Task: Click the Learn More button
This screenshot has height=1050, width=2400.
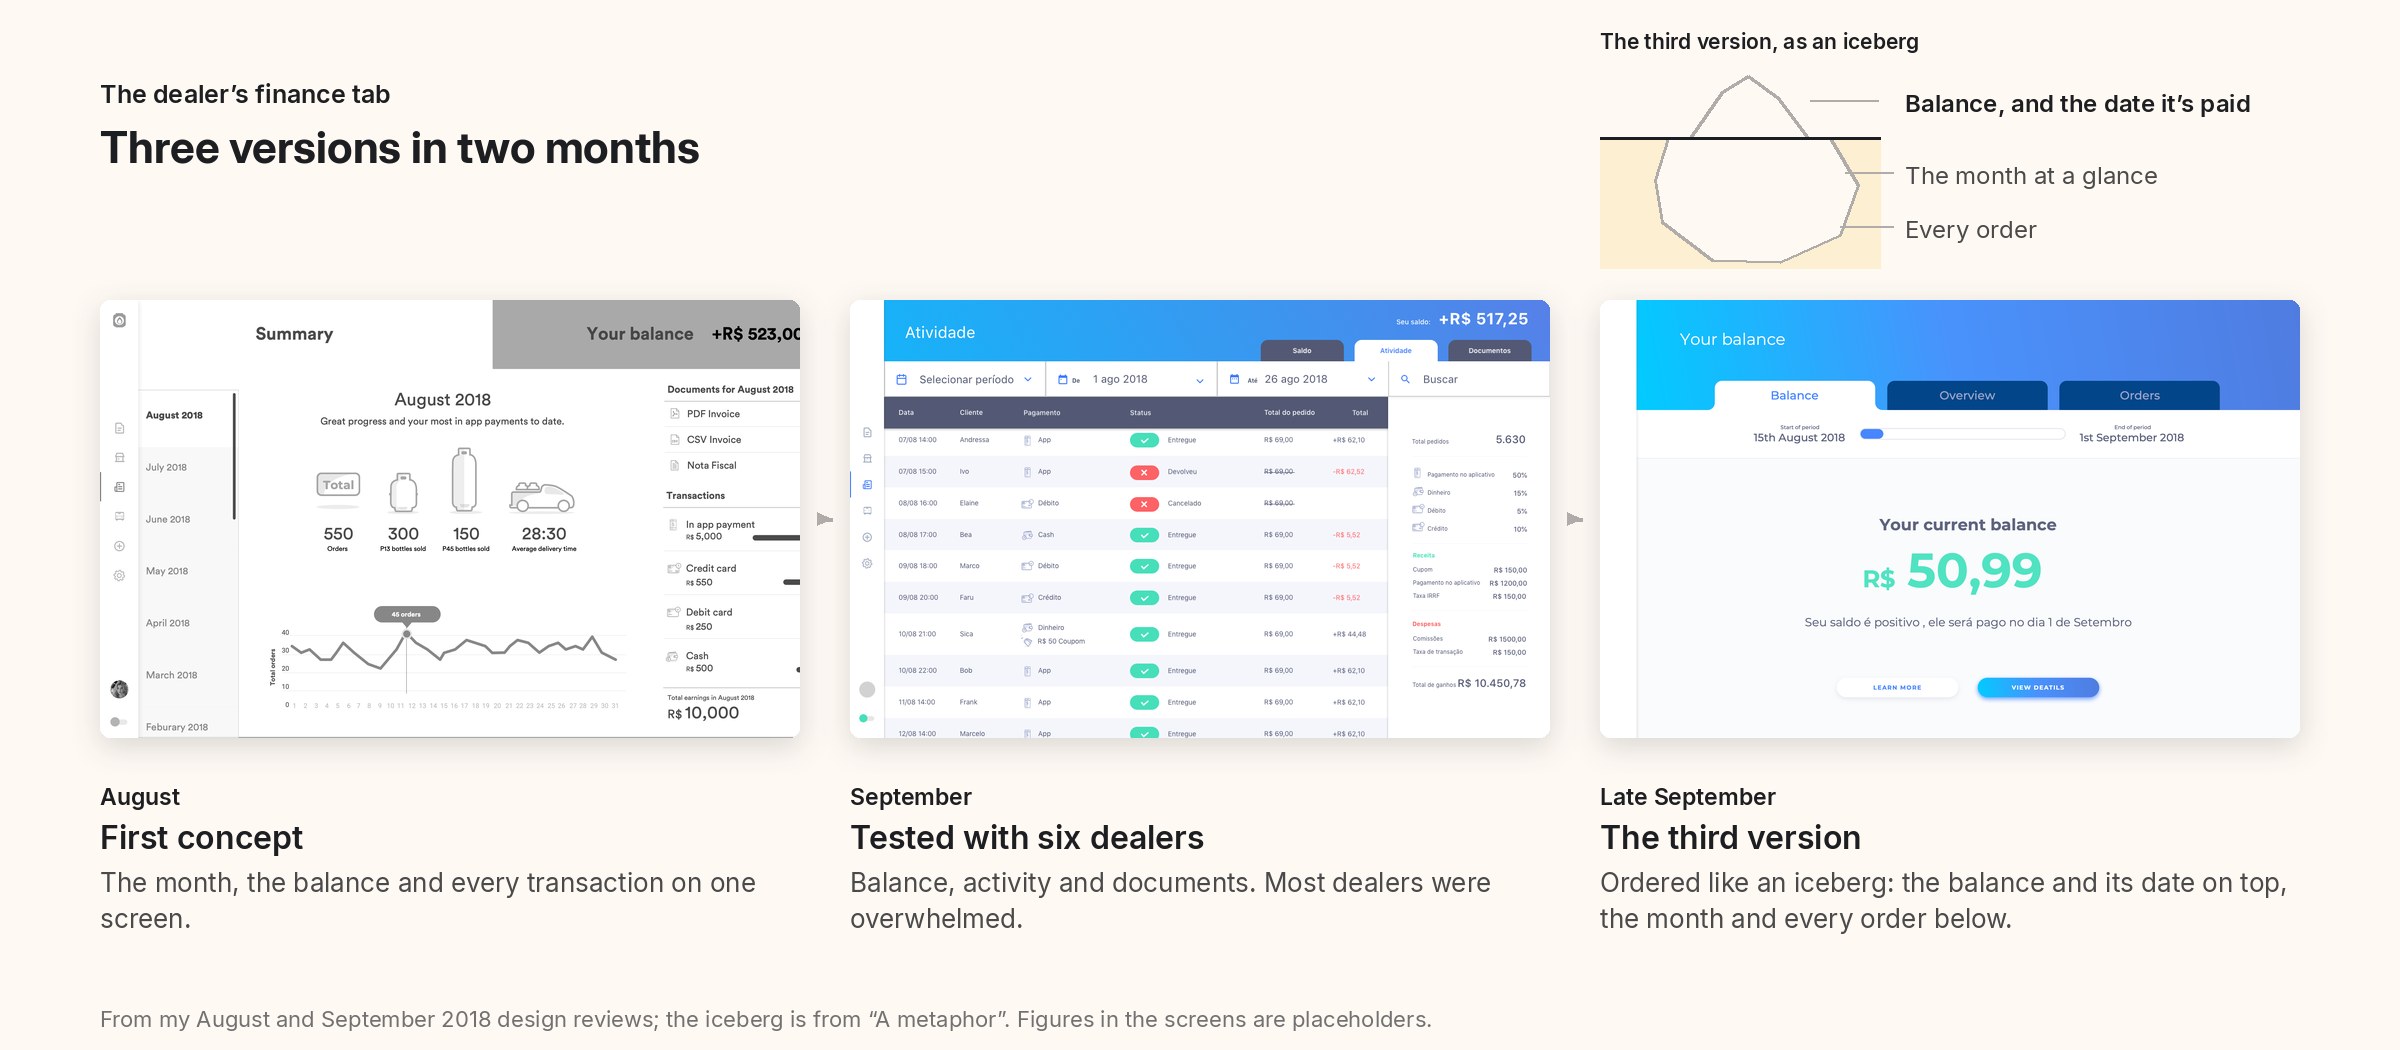Action: (x=1897, y=688)
